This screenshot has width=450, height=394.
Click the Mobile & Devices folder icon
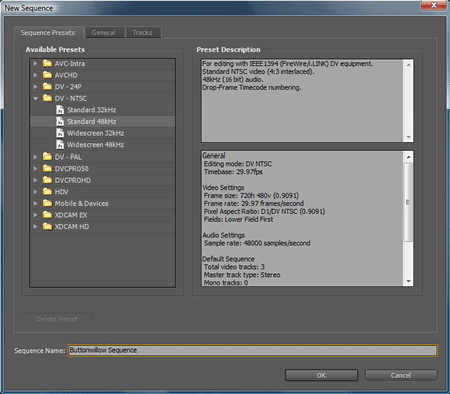click(x=47, y=203)
